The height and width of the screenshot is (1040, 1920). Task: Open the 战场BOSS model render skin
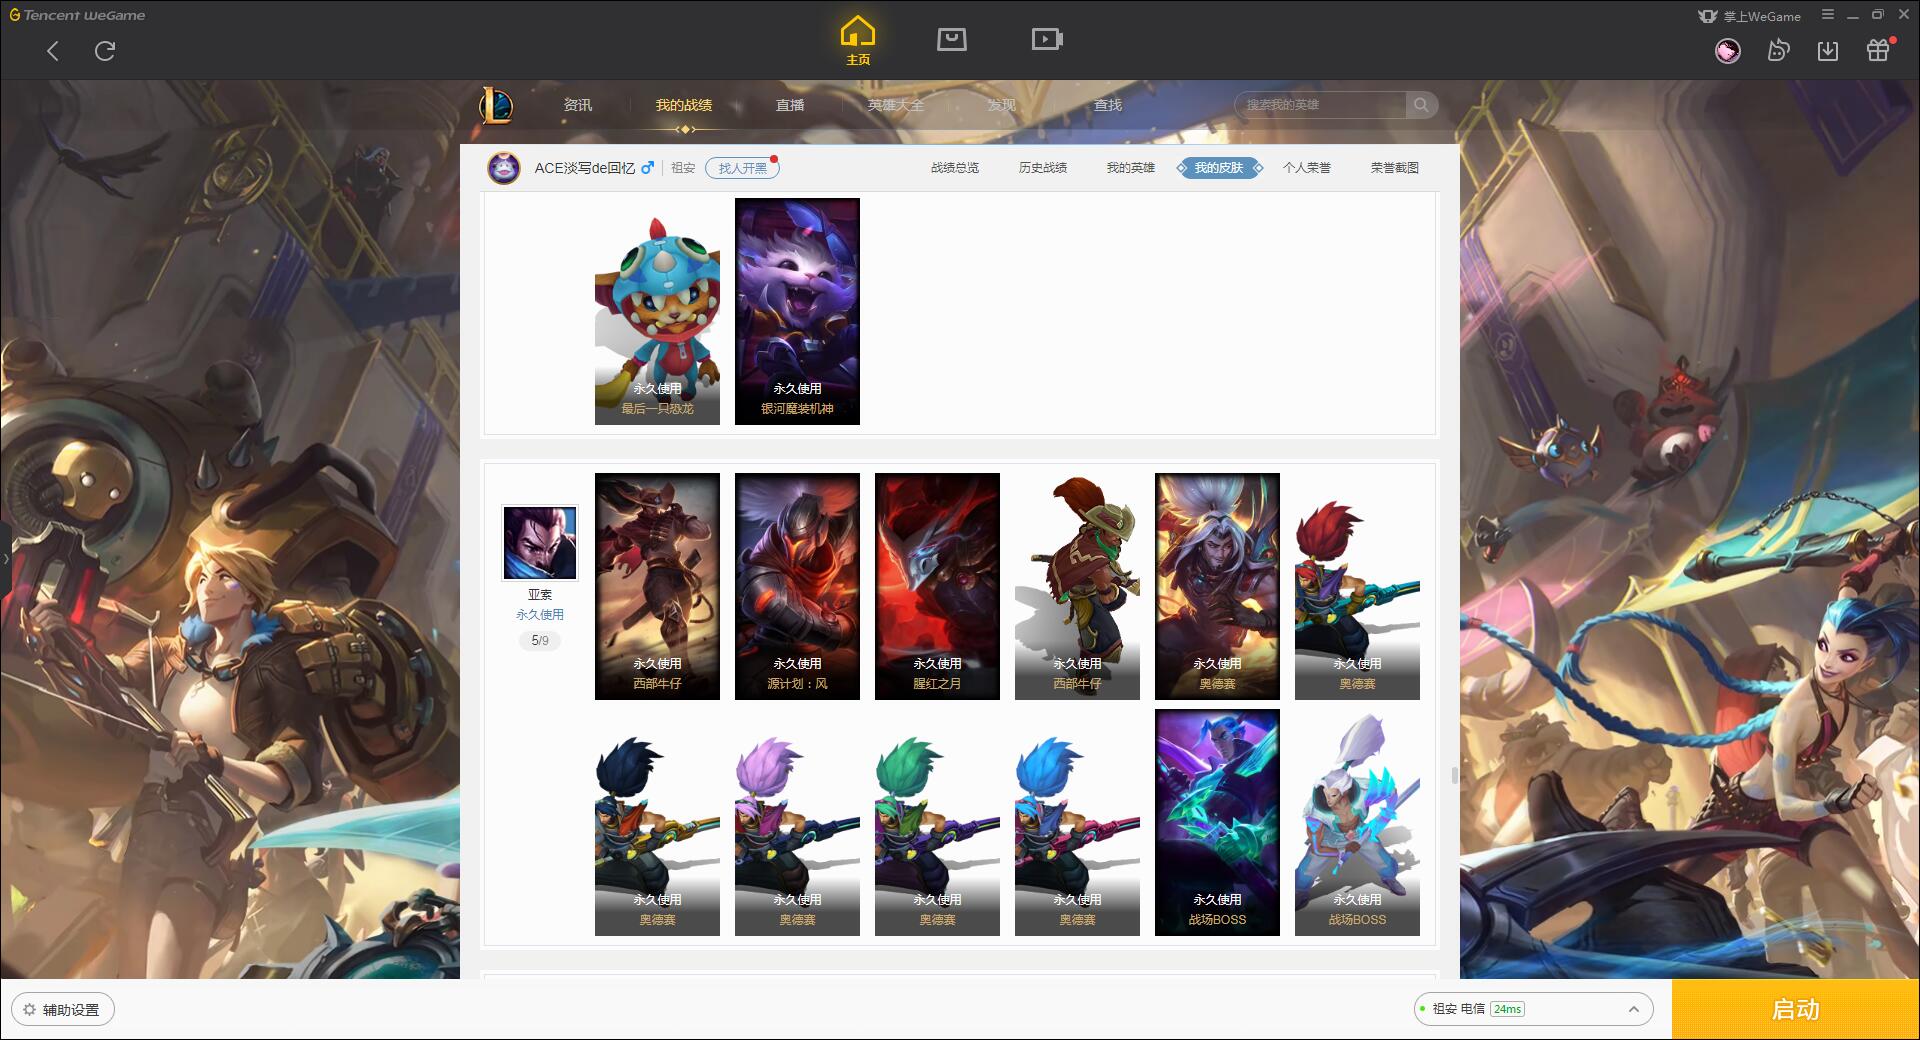point(1357,822)
